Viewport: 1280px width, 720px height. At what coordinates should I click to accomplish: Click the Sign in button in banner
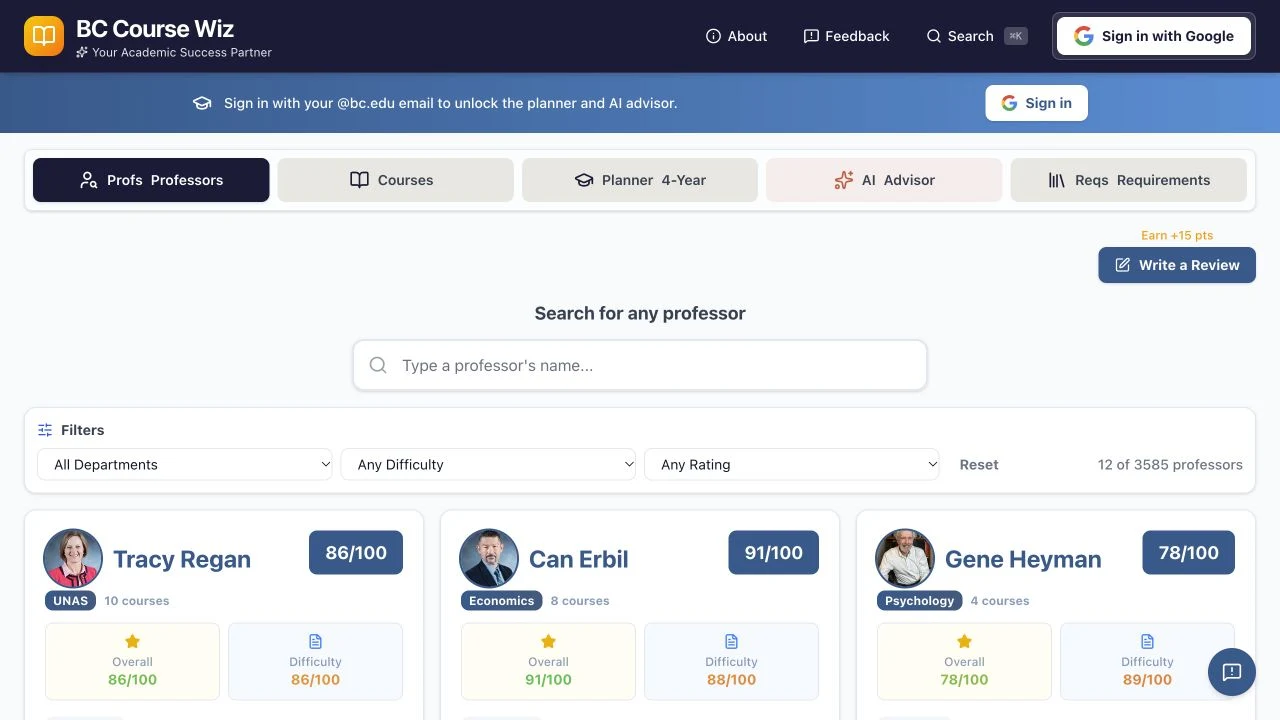[1036, 103]
